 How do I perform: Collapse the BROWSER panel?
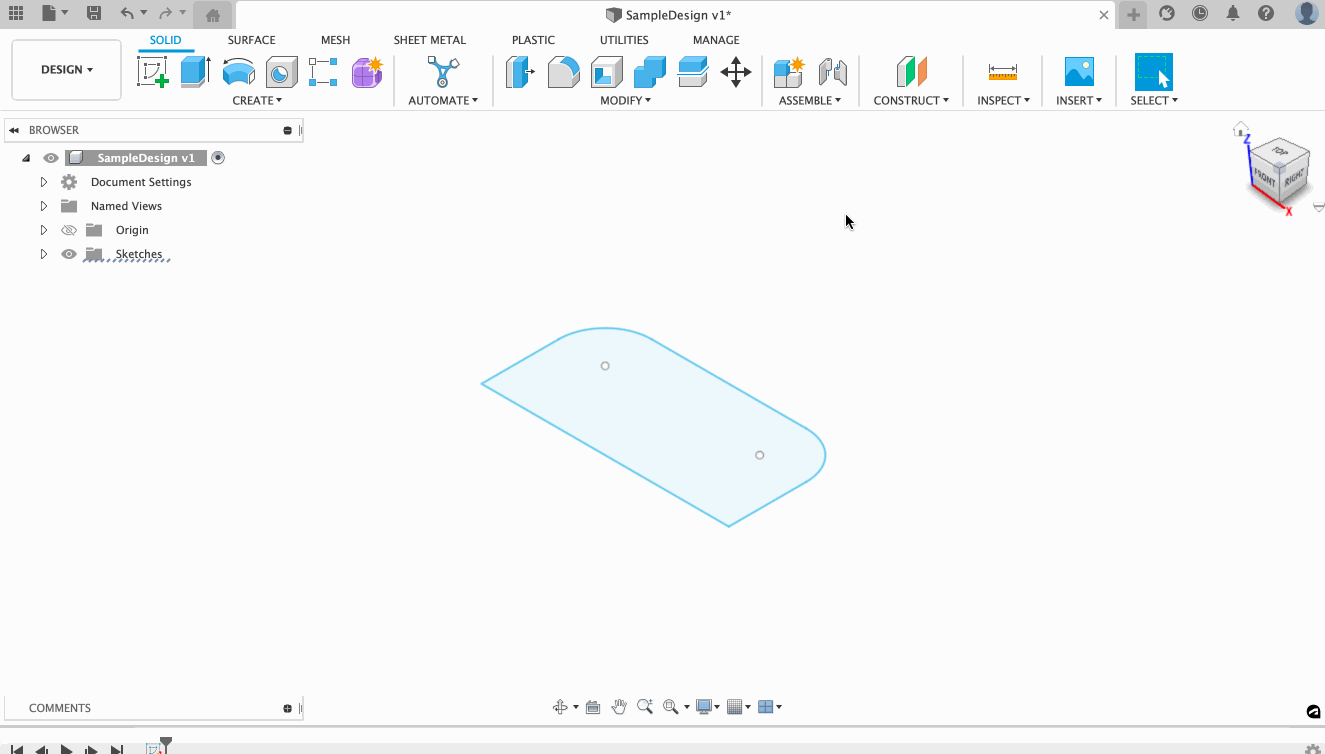[x=14, y=130]
